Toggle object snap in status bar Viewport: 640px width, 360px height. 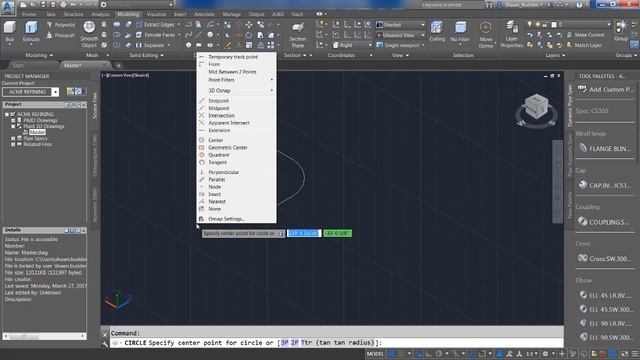coord(482,353)
